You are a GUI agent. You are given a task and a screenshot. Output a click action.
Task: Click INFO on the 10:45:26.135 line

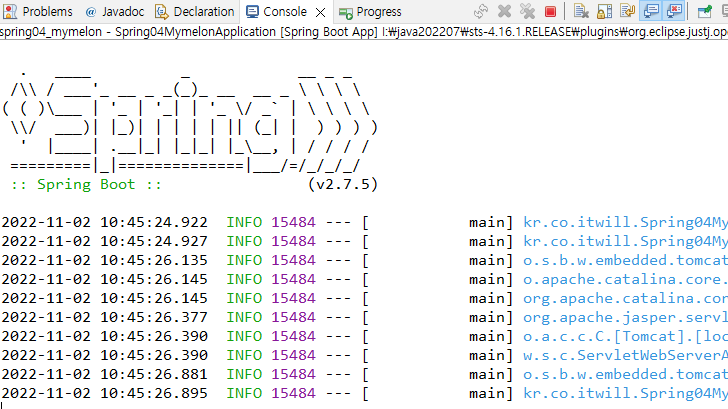point(244,260)
